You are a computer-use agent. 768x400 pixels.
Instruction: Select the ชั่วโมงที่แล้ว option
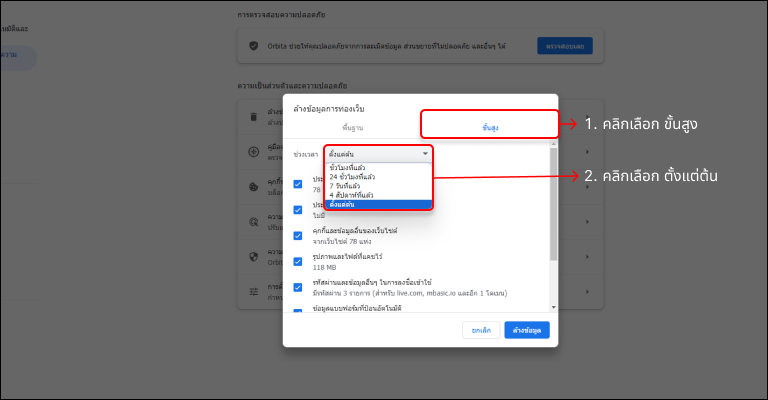tap(378, 167)
